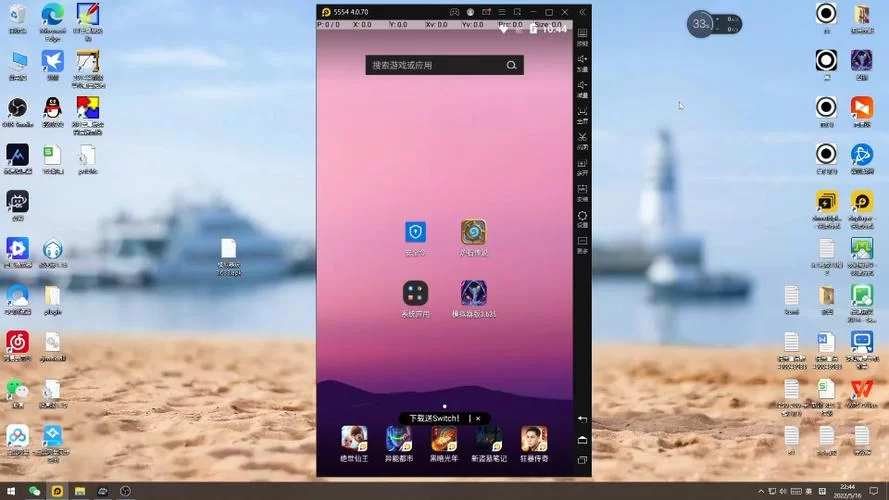Launch the 新盗墓笔记 game in the dock
This screenshot has height=500, width=889.
click(489, 438)
